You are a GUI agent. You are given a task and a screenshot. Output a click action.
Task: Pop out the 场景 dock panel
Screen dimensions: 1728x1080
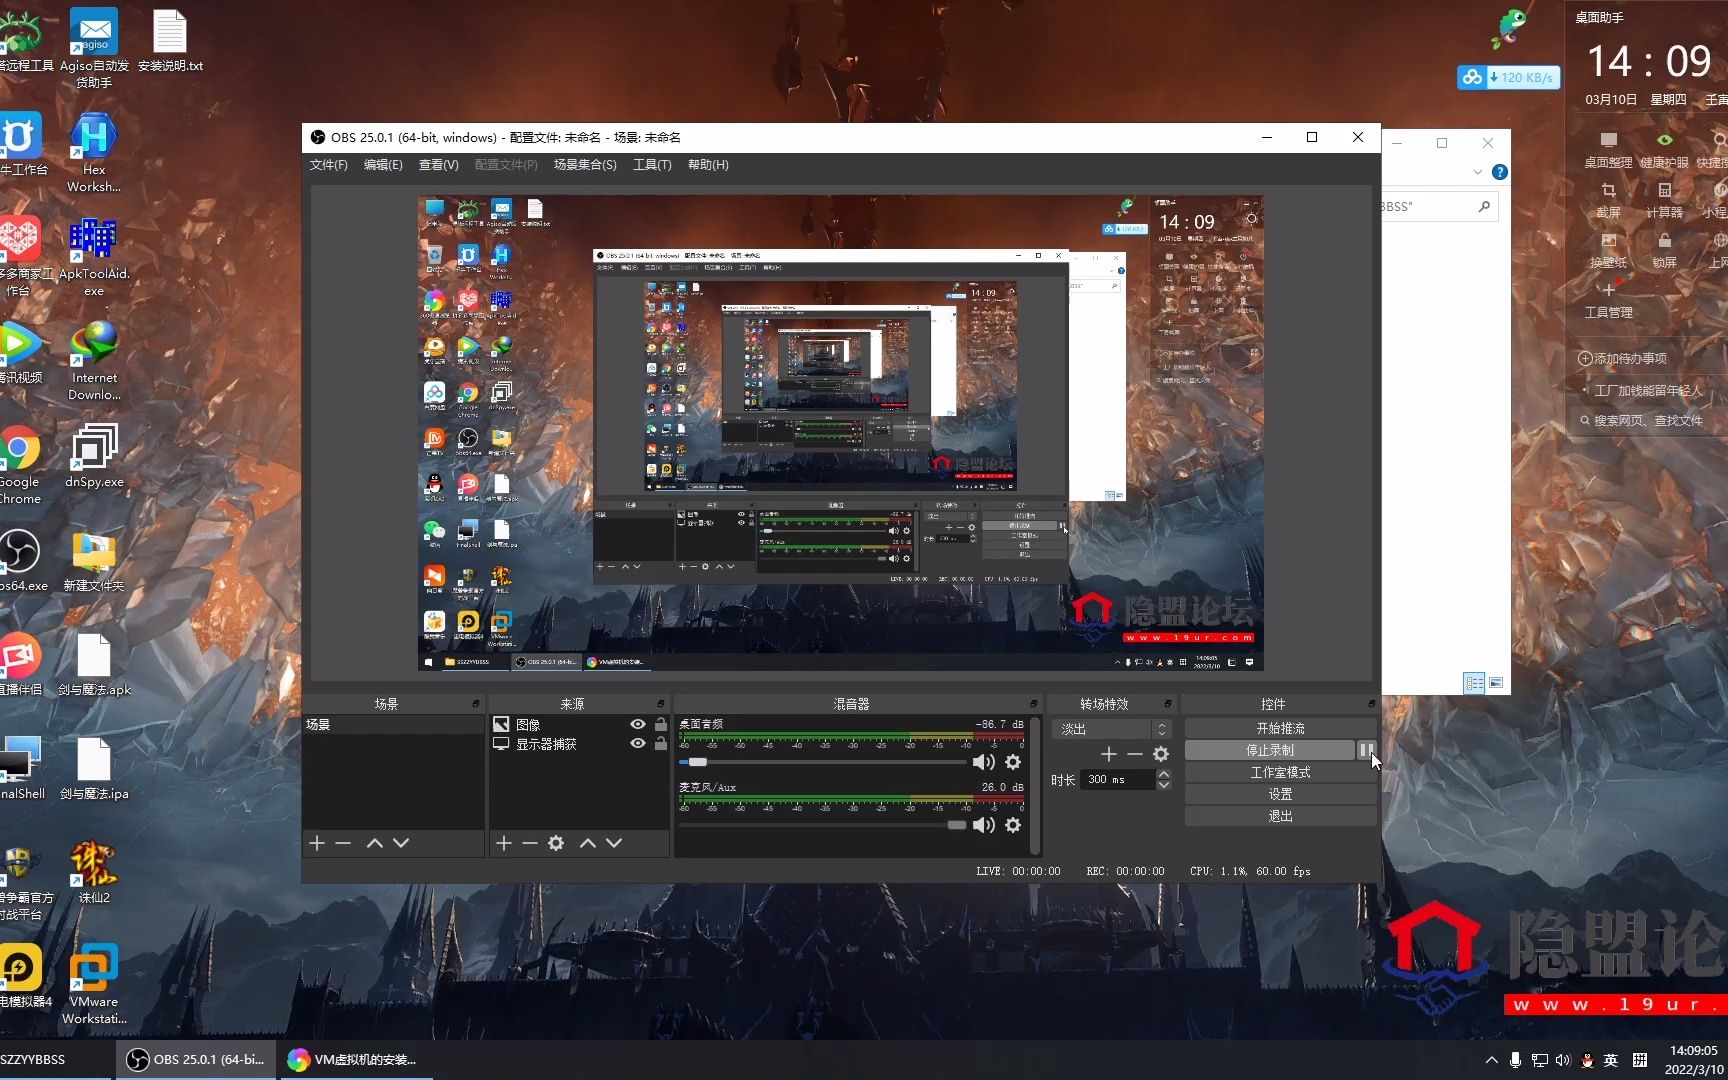tap(476, 704)
